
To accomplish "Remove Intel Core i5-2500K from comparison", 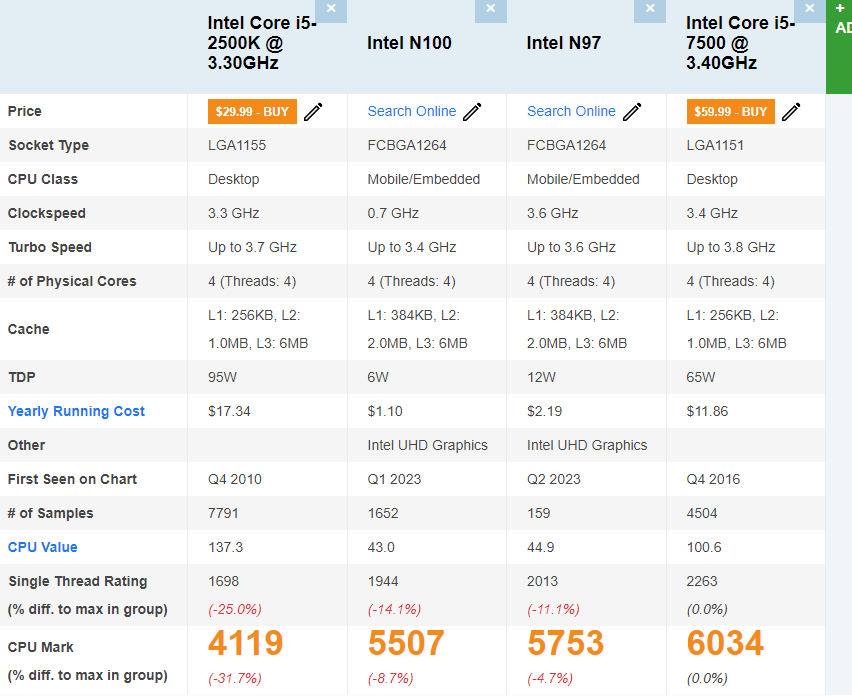I will [331, 10].
